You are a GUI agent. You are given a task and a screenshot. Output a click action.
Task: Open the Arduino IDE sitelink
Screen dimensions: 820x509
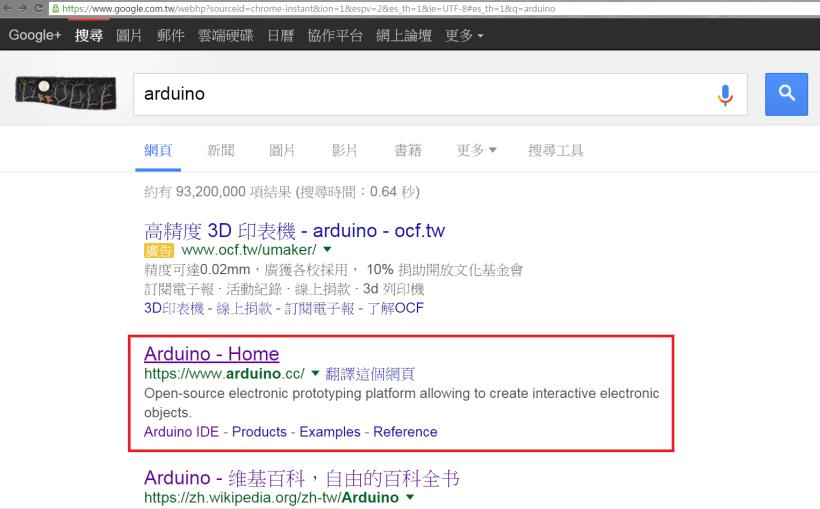point(182,432)
